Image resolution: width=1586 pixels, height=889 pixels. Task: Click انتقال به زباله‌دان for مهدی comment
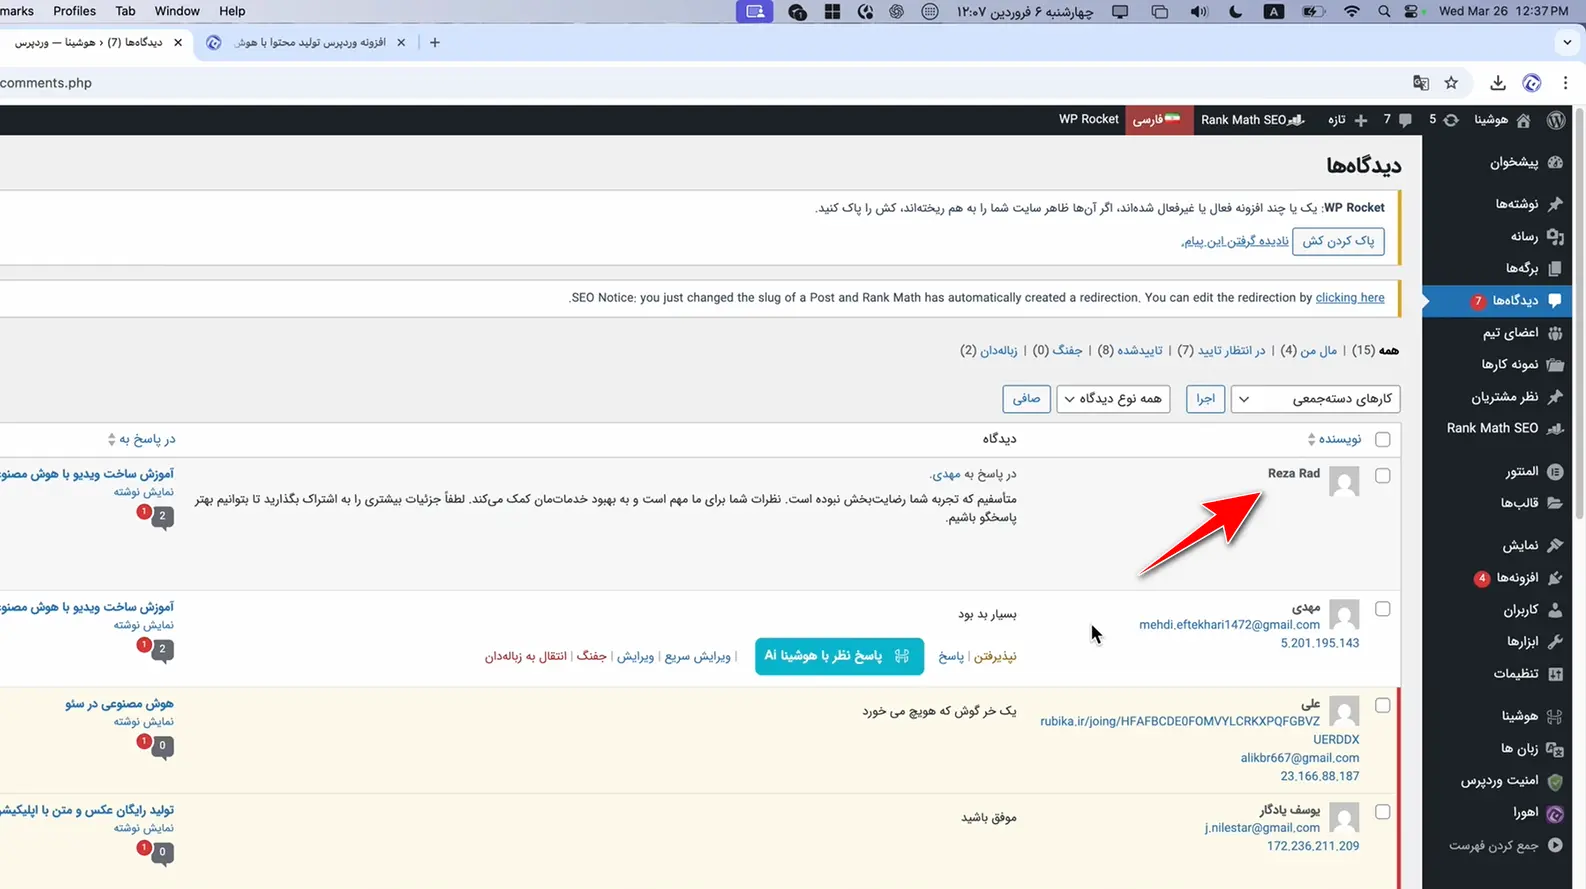coord(526,657)
